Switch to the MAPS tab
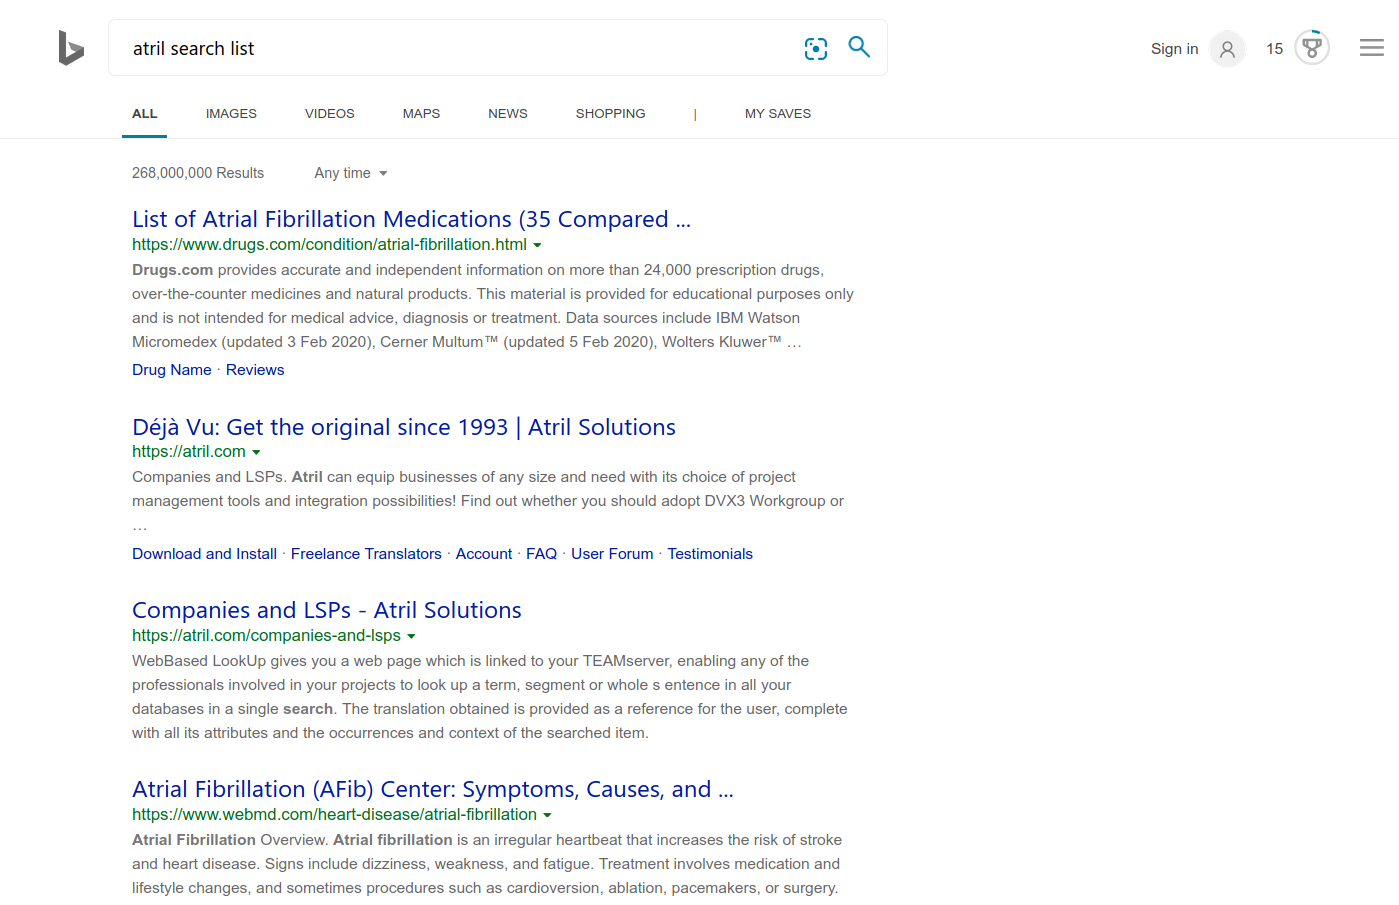Screen dimensions: 1399x905 (421, 114)
